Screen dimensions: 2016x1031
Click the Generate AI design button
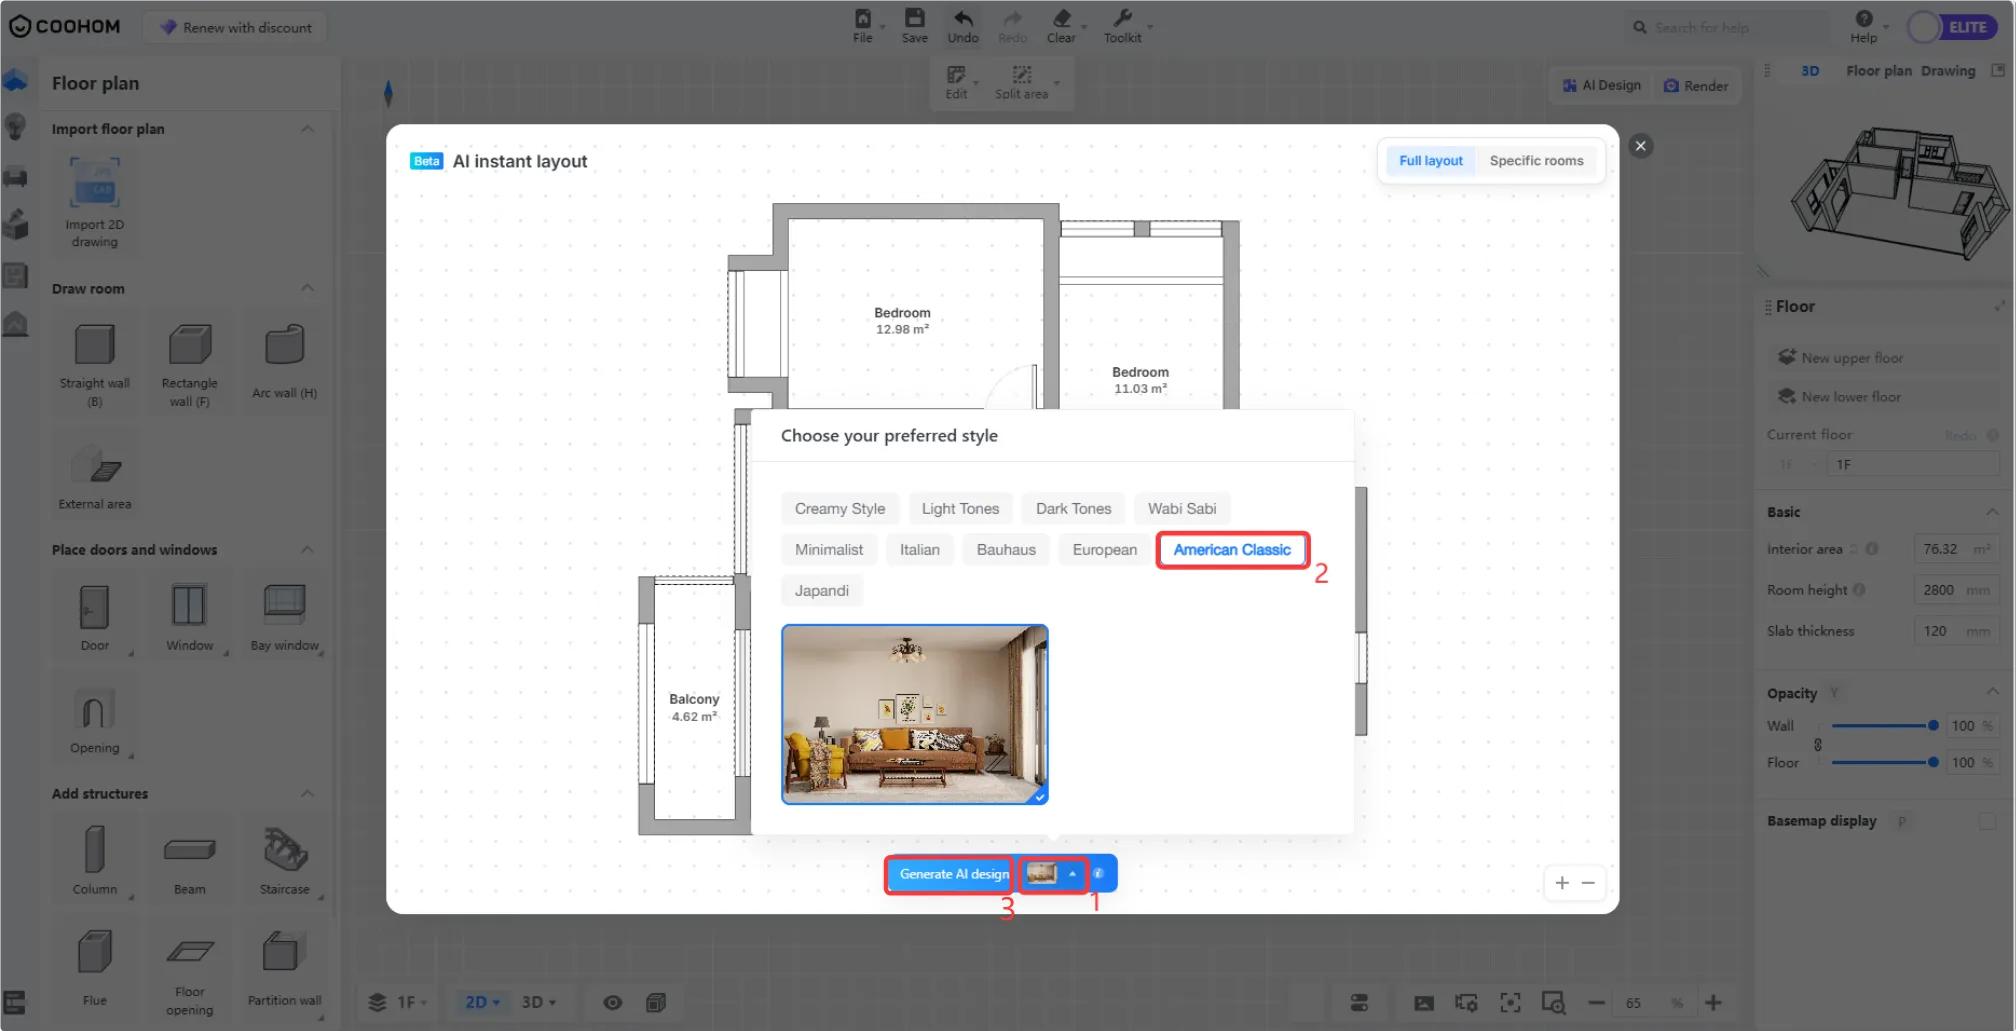tap(951, 873)
